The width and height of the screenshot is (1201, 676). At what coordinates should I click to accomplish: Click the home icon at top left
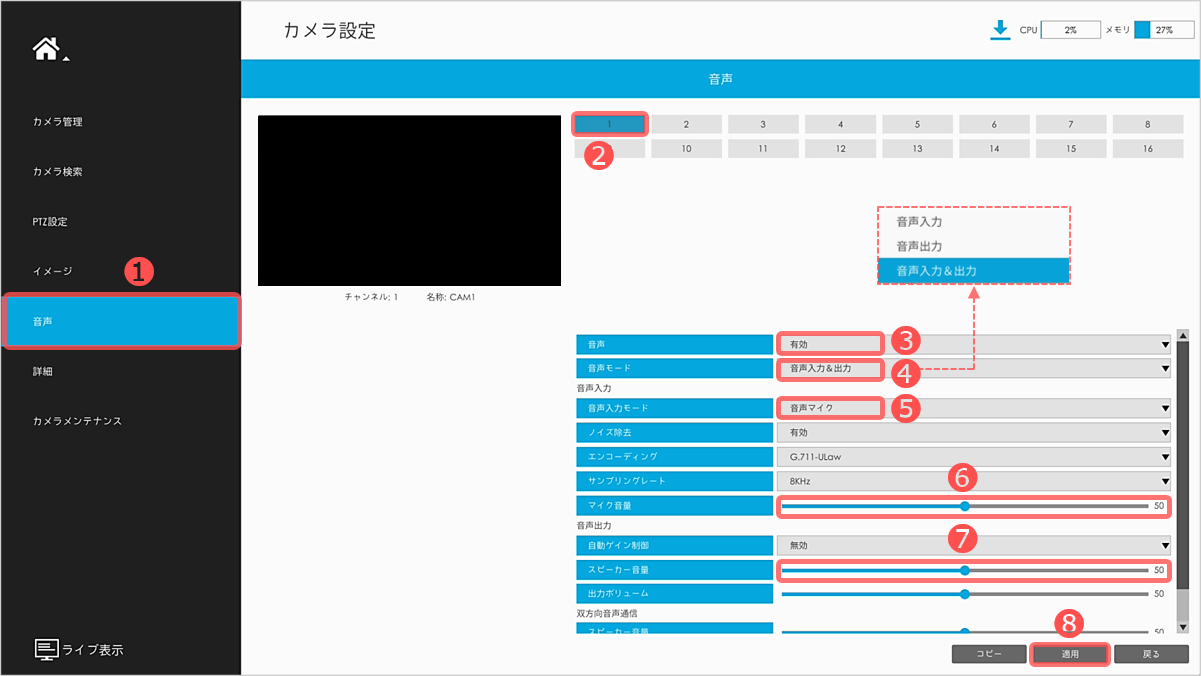(48, 50)
